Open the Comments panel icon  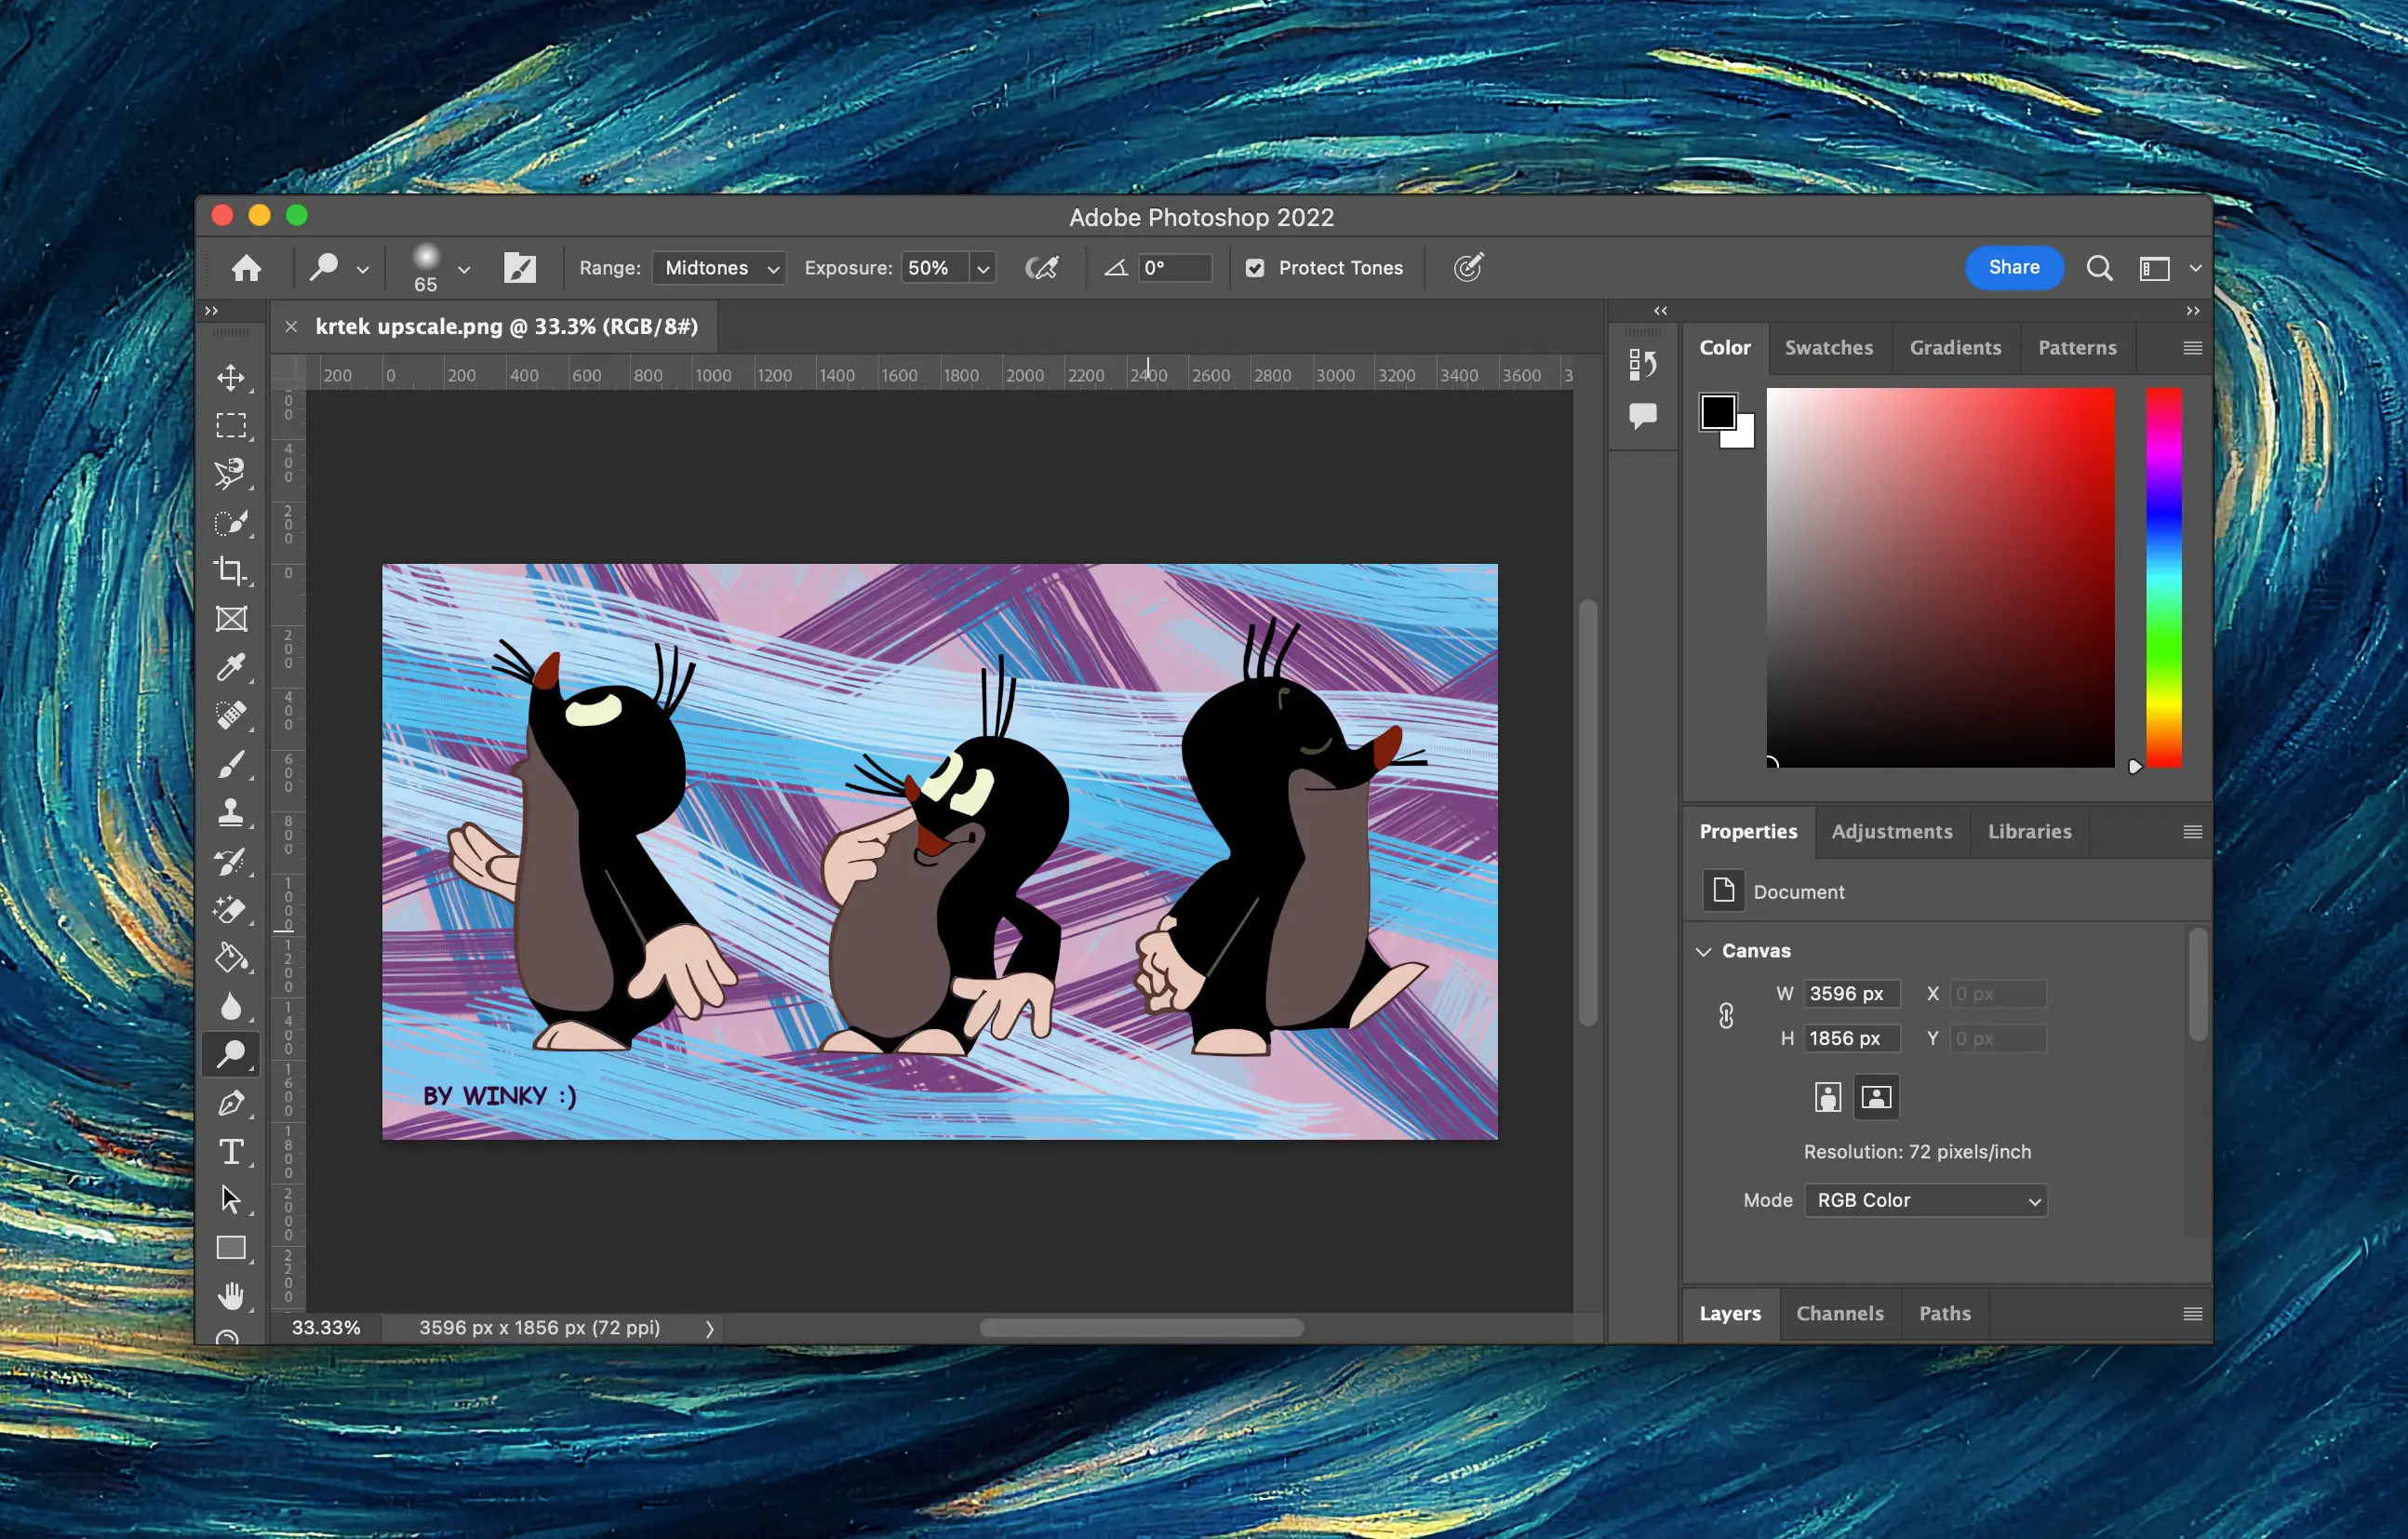(1642, 416)
